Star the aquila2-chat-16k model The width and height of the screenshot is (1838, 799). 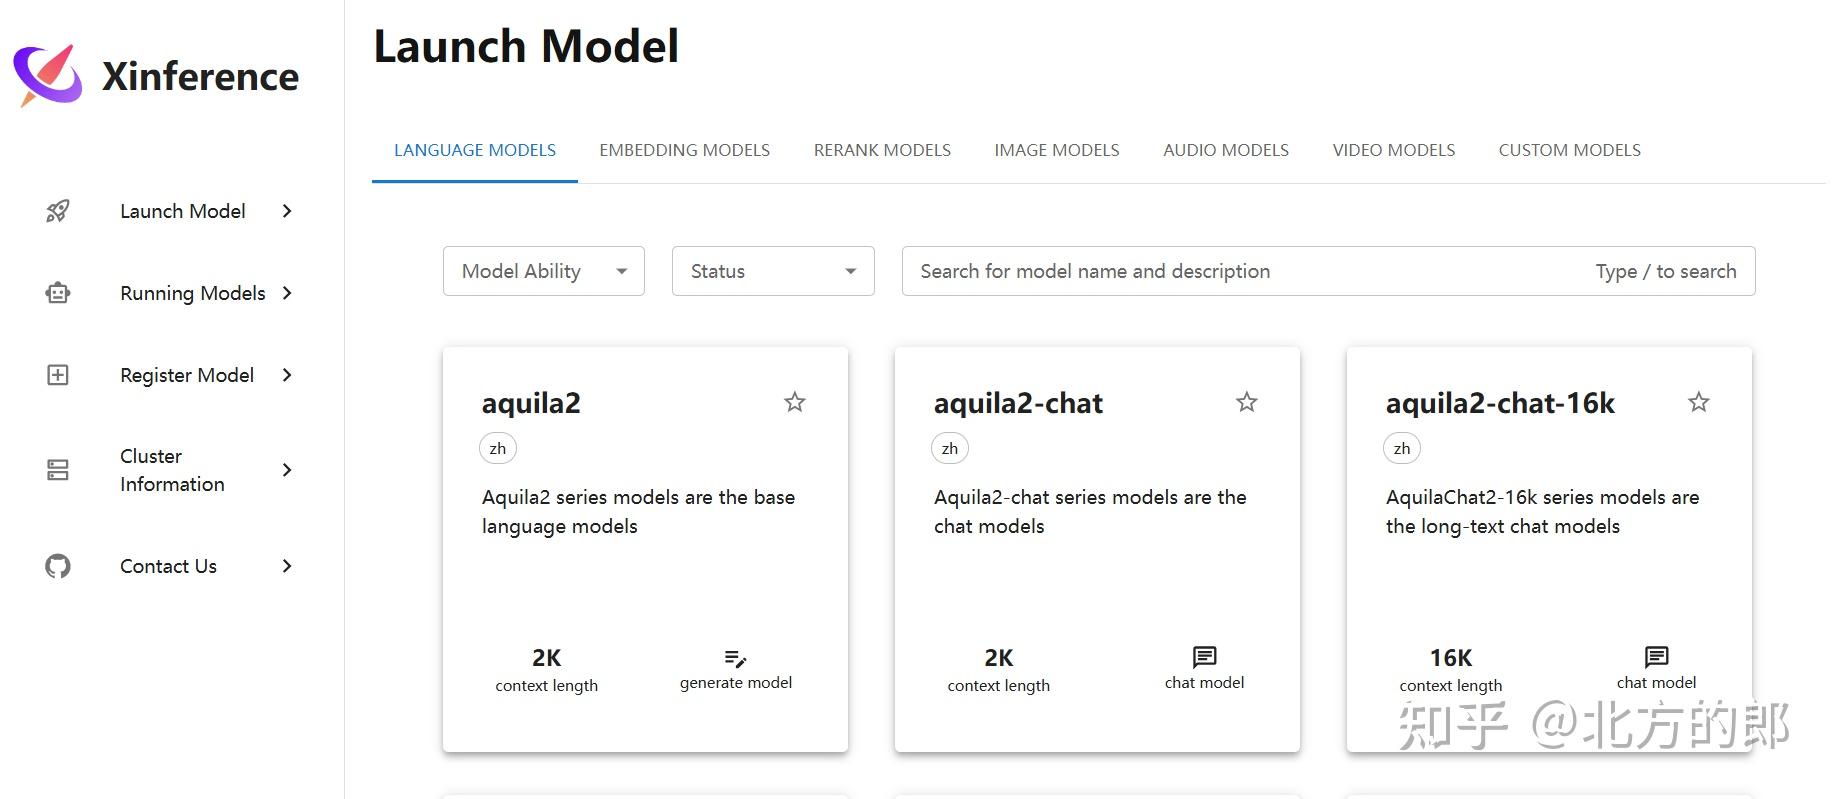(x=1698, y=402)
